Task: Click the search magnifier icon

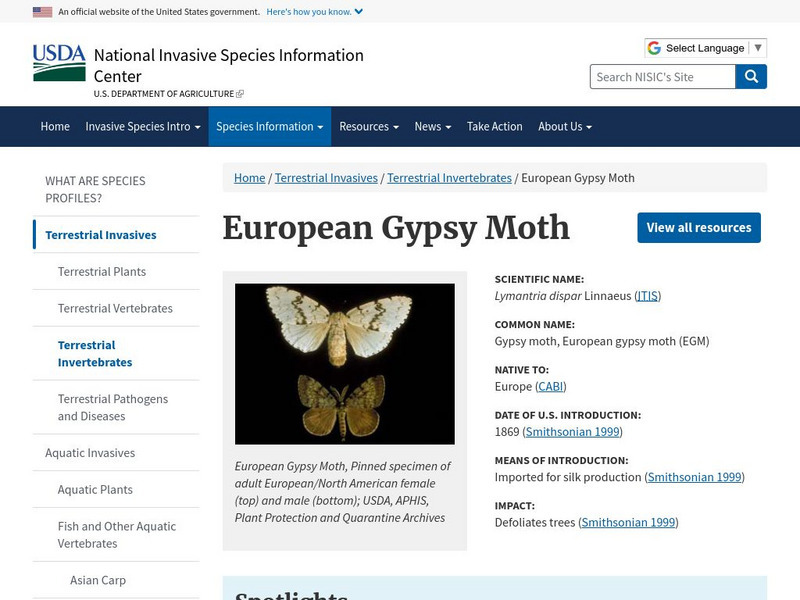Action: tap(749, 75)
